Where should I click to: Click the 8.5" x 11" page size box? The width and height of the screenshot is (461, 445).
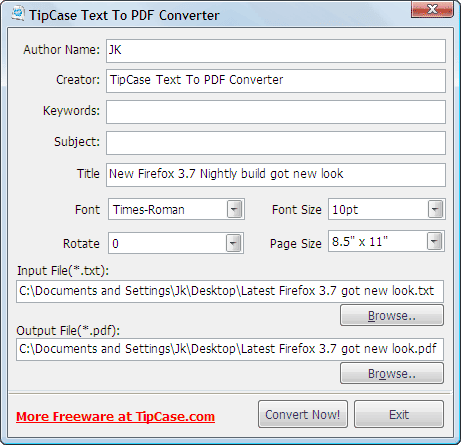[x=386, y=241]
